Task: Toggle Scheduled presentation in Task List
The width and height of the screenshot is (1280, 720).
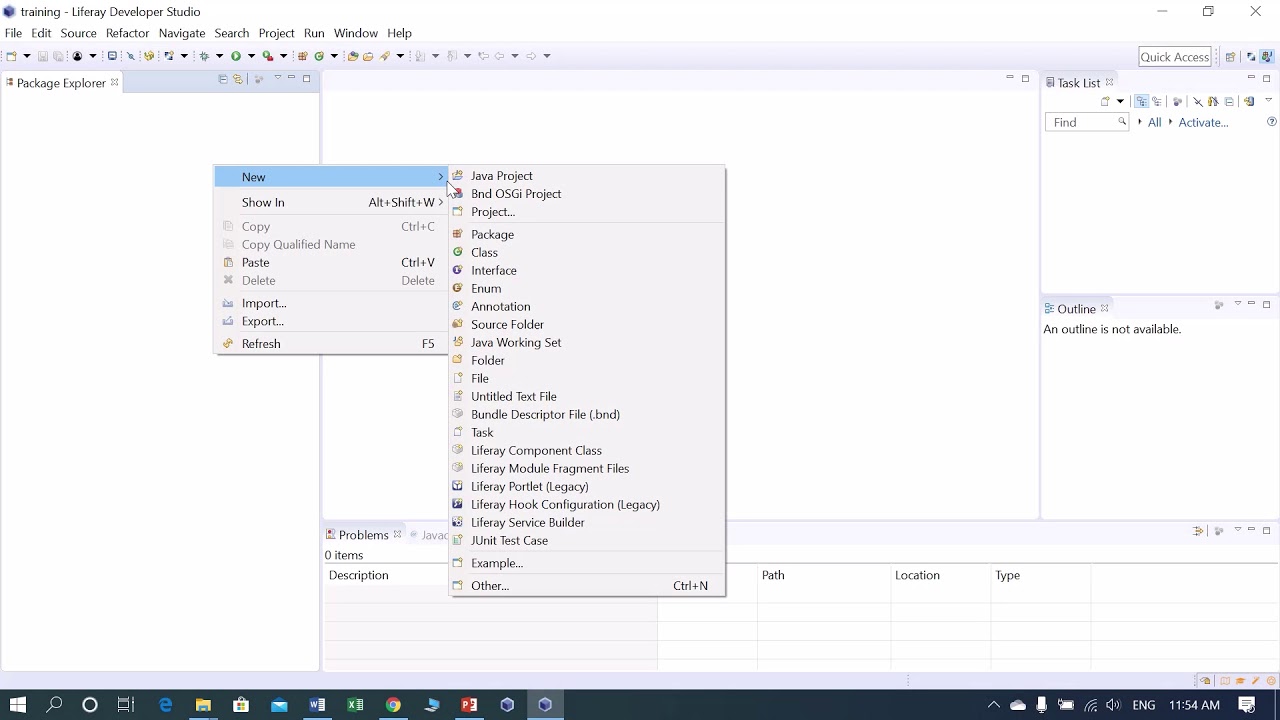Action: coord(1157,101)
